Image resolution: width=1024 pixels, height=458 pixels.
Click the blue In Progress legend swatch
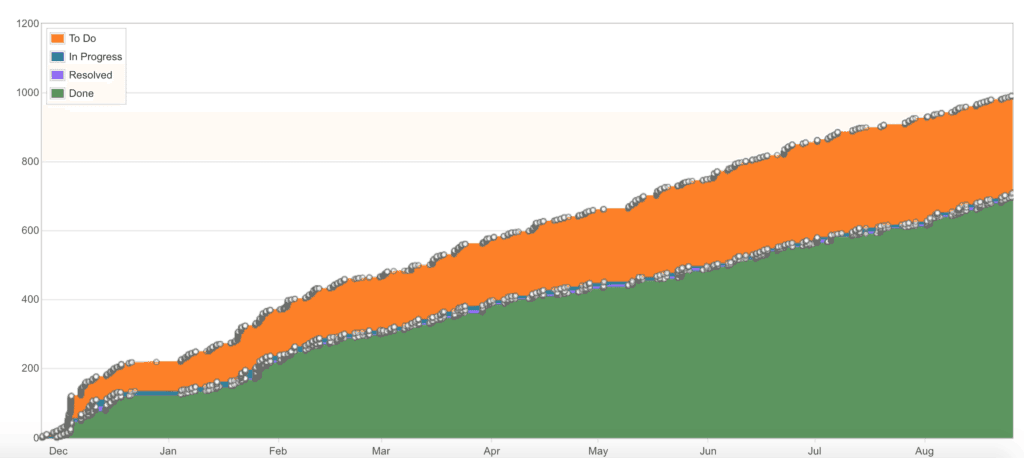tap(57, 57)
